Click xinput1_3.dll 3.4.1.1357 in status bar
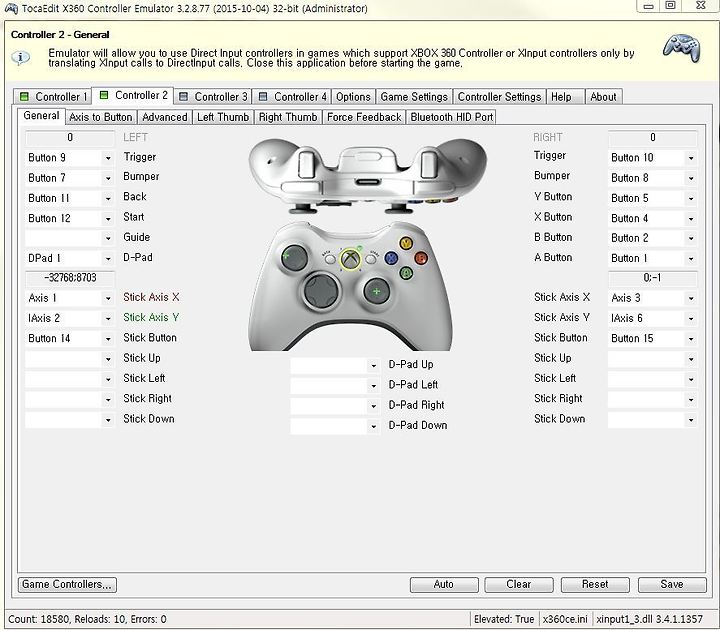The height and width of the screenshot is (630, 720). 649,619
